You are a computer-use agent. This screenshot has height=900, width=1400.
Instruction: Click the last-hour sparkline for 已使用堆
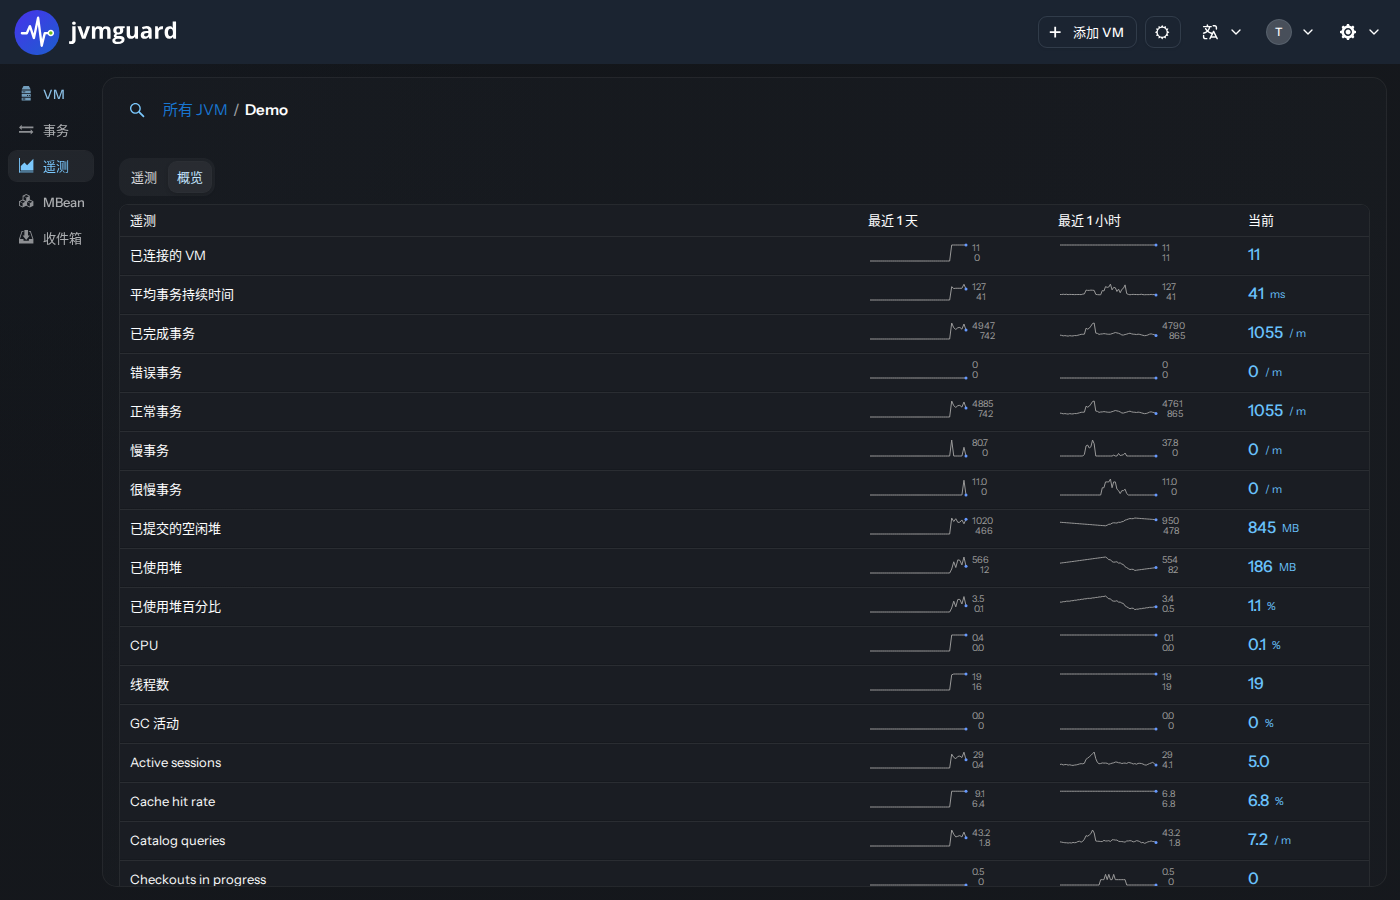pyautogui.click(x=1109, y=565)
